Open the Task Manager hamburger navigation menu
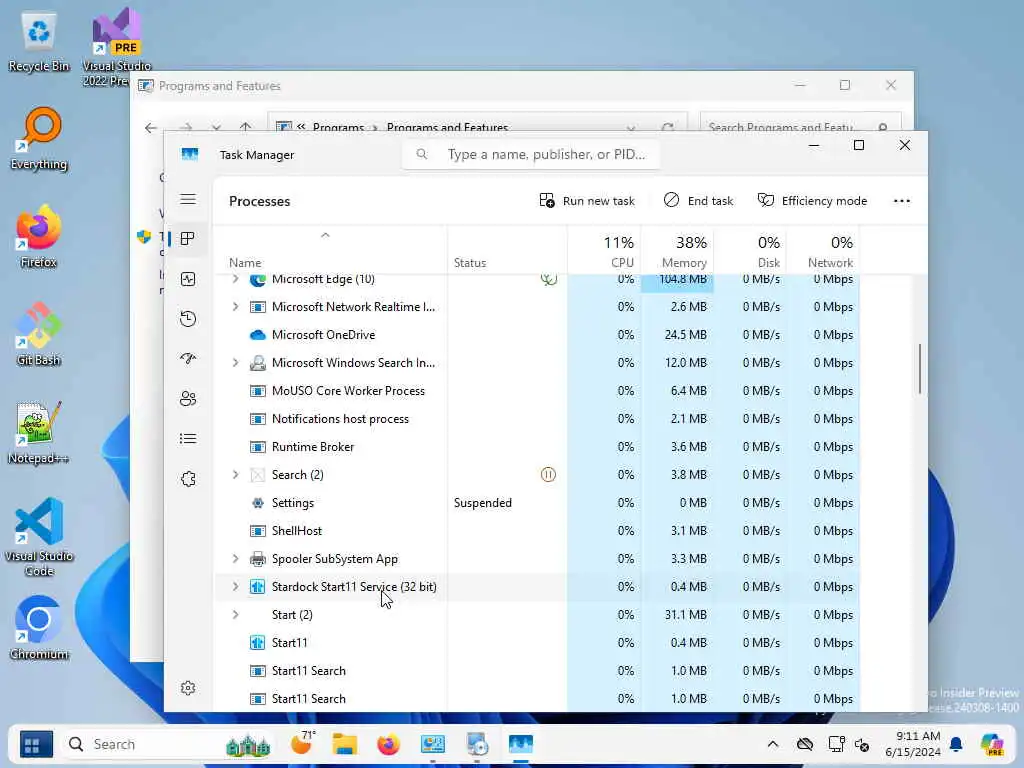 (x=188, y=199)
